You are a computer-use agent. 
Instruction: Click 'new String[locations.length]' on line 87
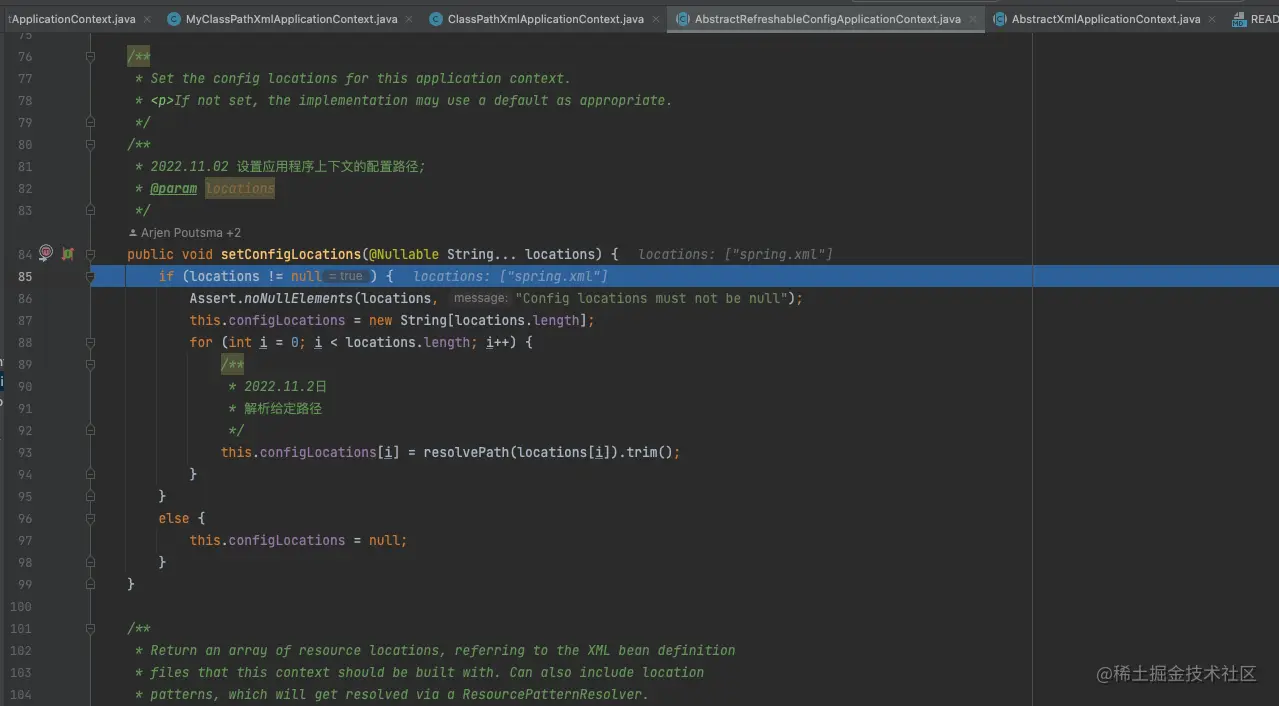coord(478,320)
